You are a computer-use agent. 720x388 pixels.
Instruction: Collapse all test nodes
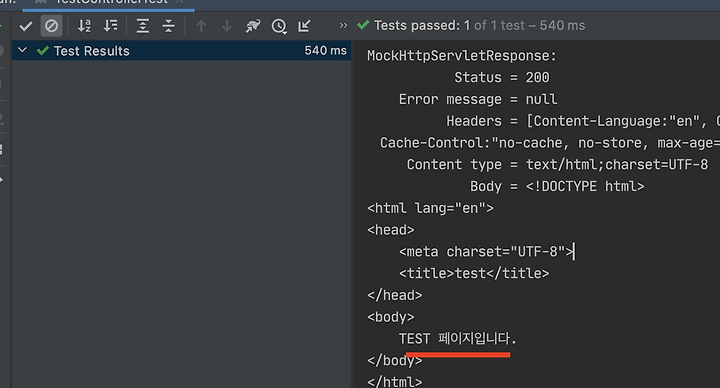click(169, 26)
